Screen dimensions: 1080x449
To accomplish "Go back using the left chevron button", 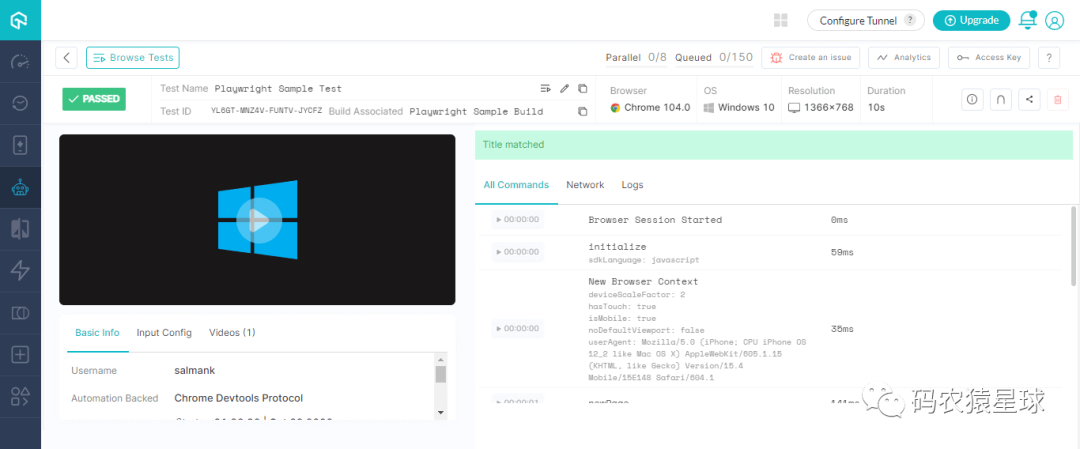I will tap(66, 58).
